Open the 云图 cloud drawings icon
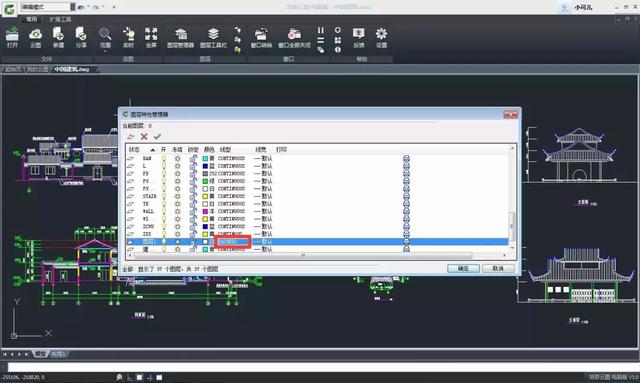The height and width of the screenshot is (383, 640). point(36,38)
